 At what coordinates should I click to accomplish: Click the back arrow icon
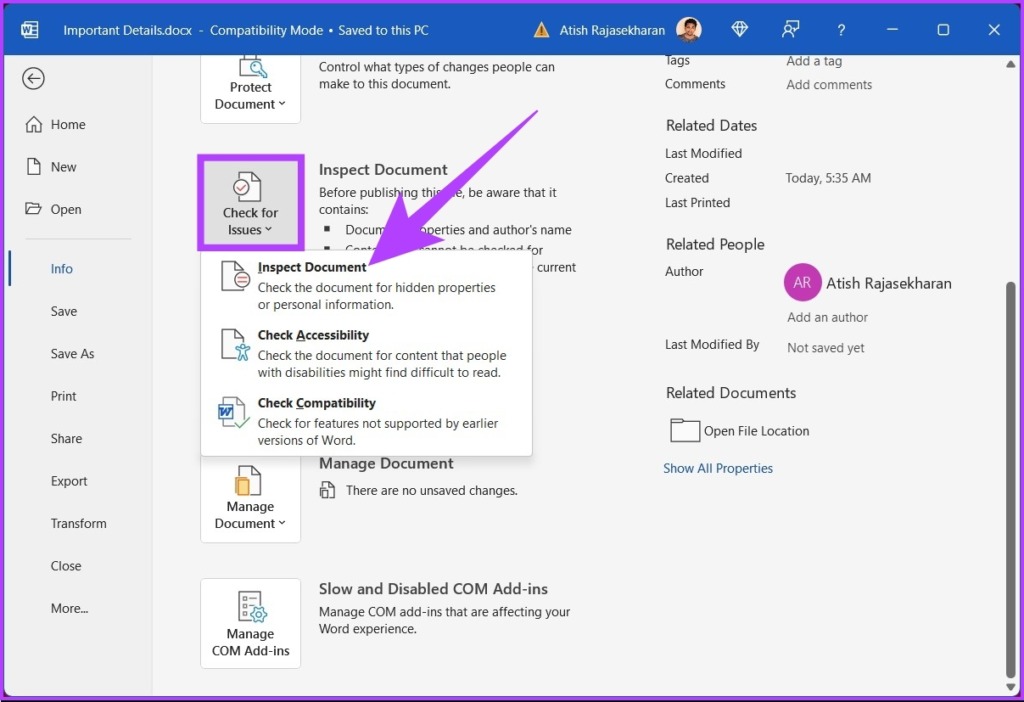34,79
